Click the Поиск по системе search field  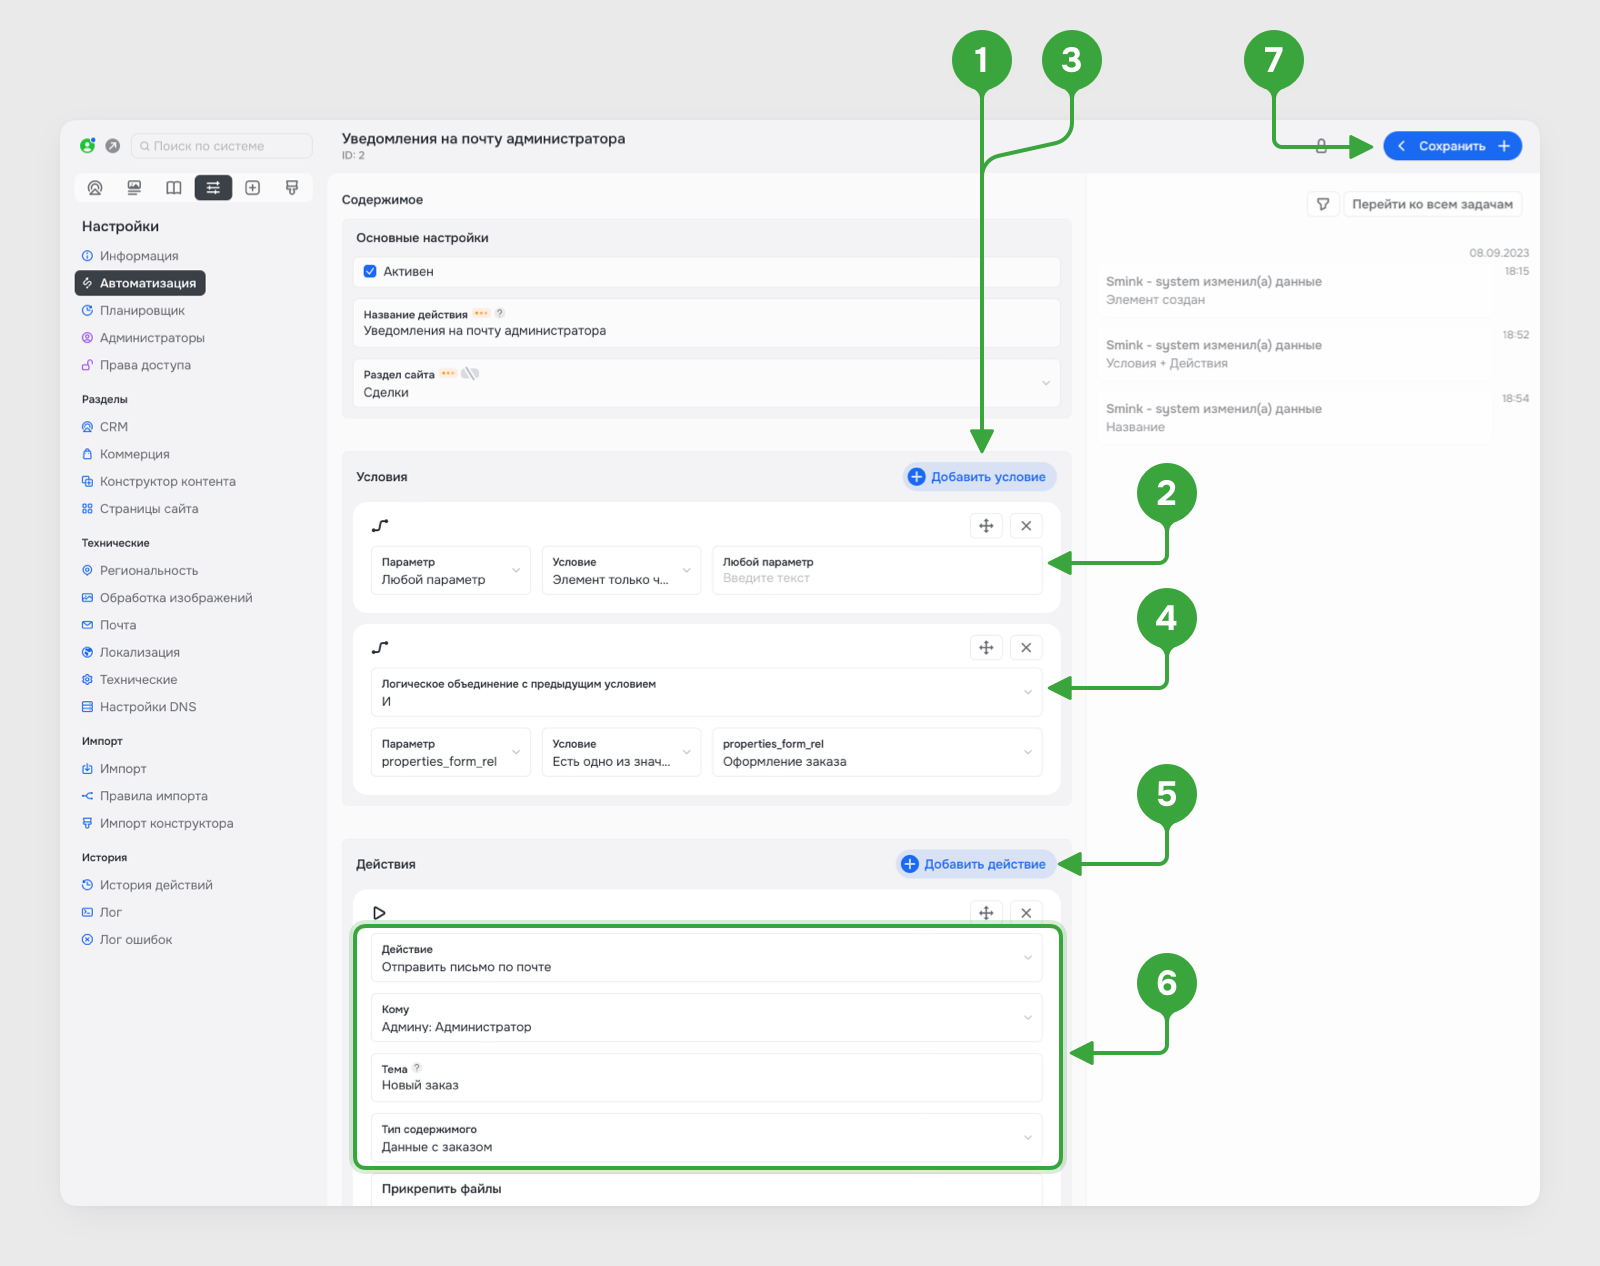tap(222, 146)
